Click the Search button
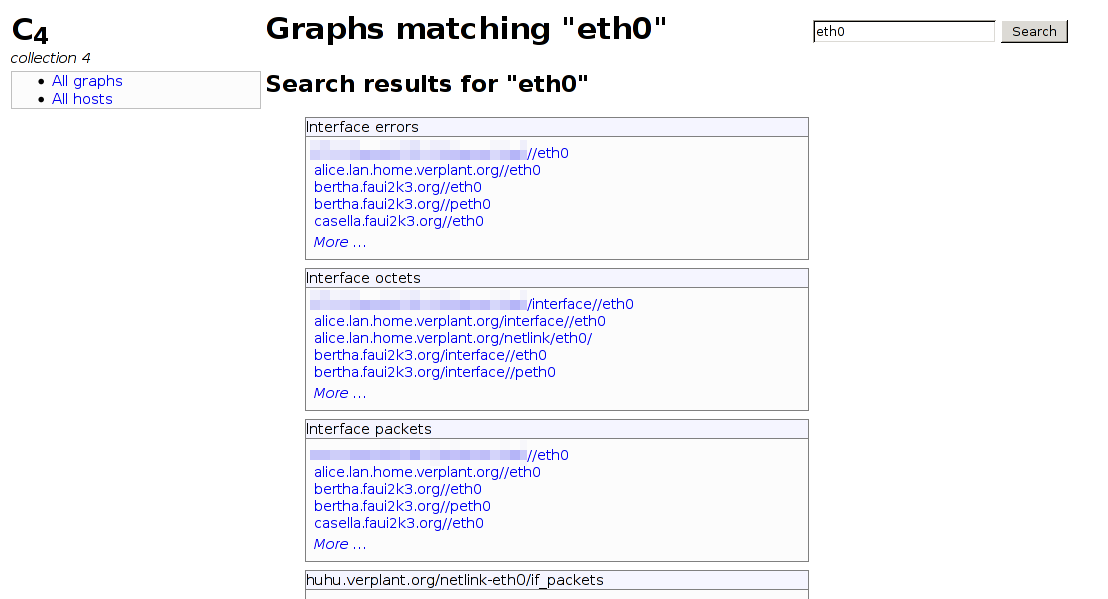Image resolution: width=1108 pixels, height=599 pixels. tap(1034, 32)
